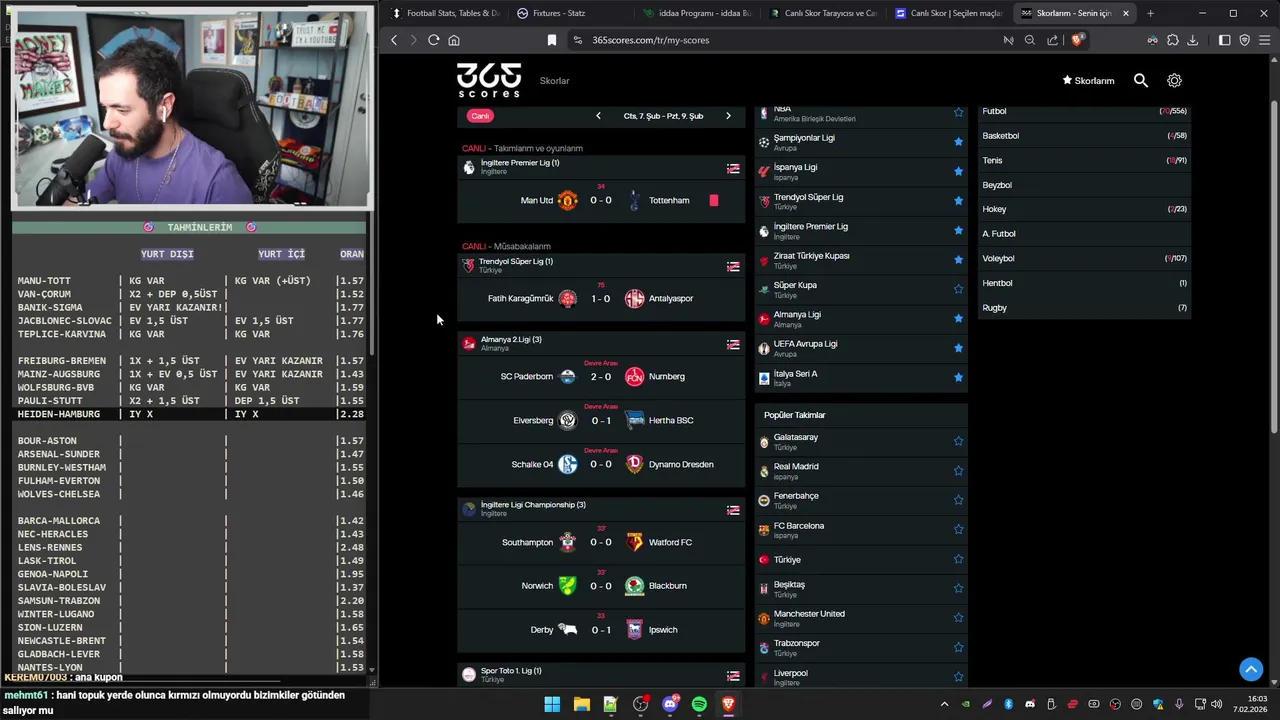Open OBS Studio from the taskbar
The height and width of the screenshot is (720, 1280).
coord(640,704)
